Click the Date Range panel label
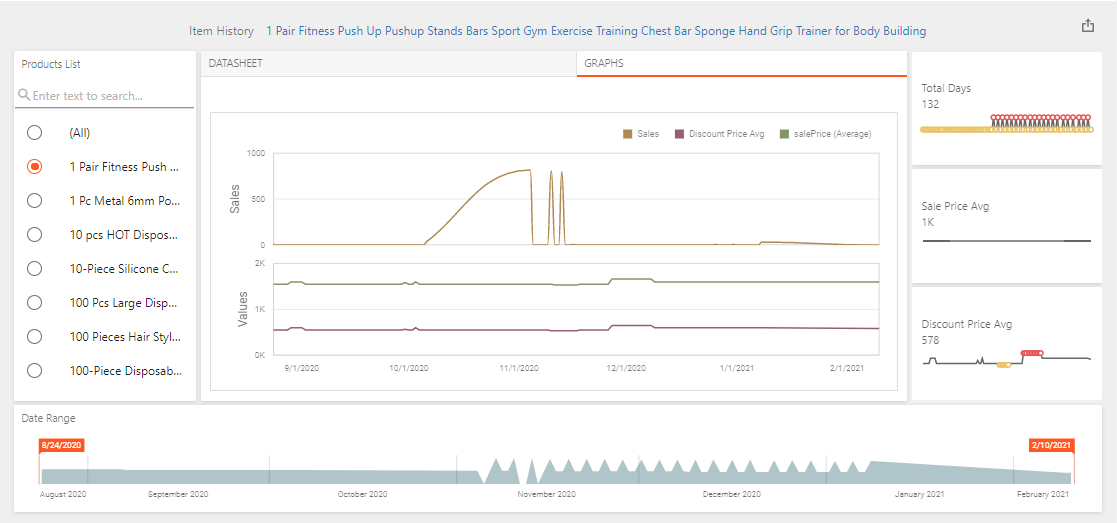Image resolution: width=1117 pixels, height=523 pixels. click(48, 418)
